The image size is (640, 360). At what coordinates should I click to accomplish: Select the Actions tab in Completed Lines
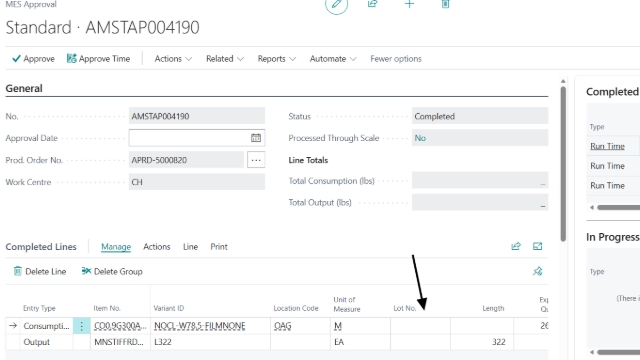157,247
